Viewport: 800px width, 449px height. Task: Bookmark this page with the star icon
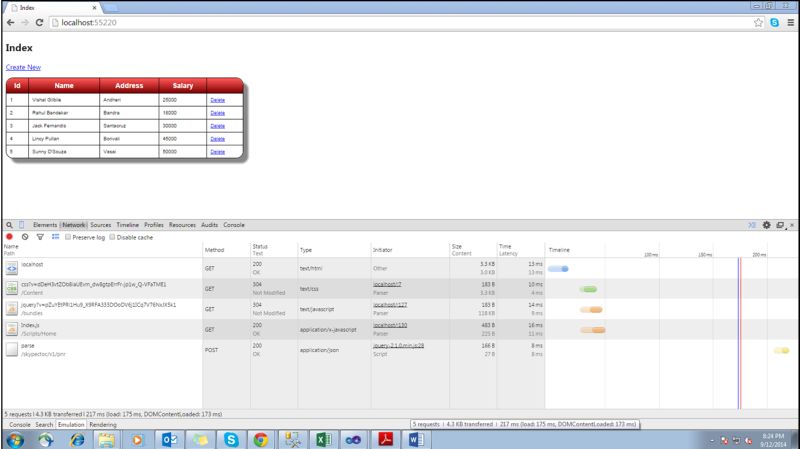[x=758, y=22]
